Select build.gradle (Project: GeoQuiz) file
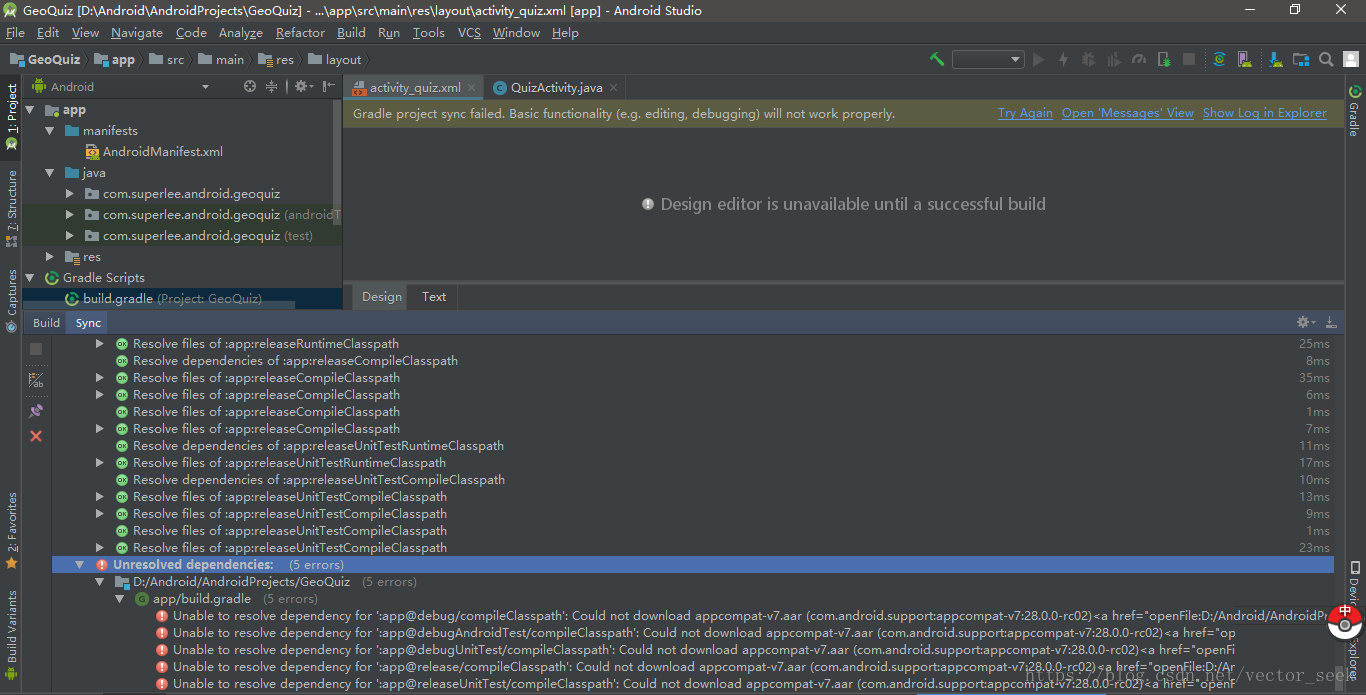The width and height of the screenshot is (1366, 695). click(163, 299)
